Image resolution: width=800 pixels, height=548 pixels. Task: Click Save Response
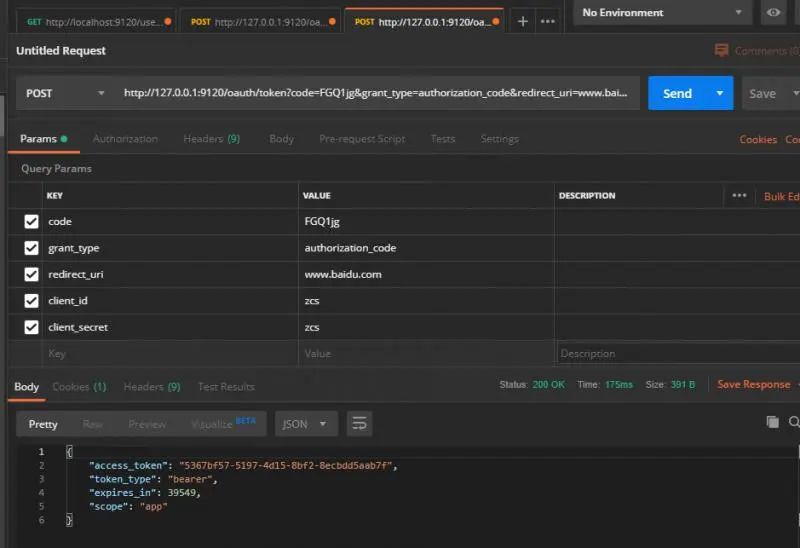[754, 385]
